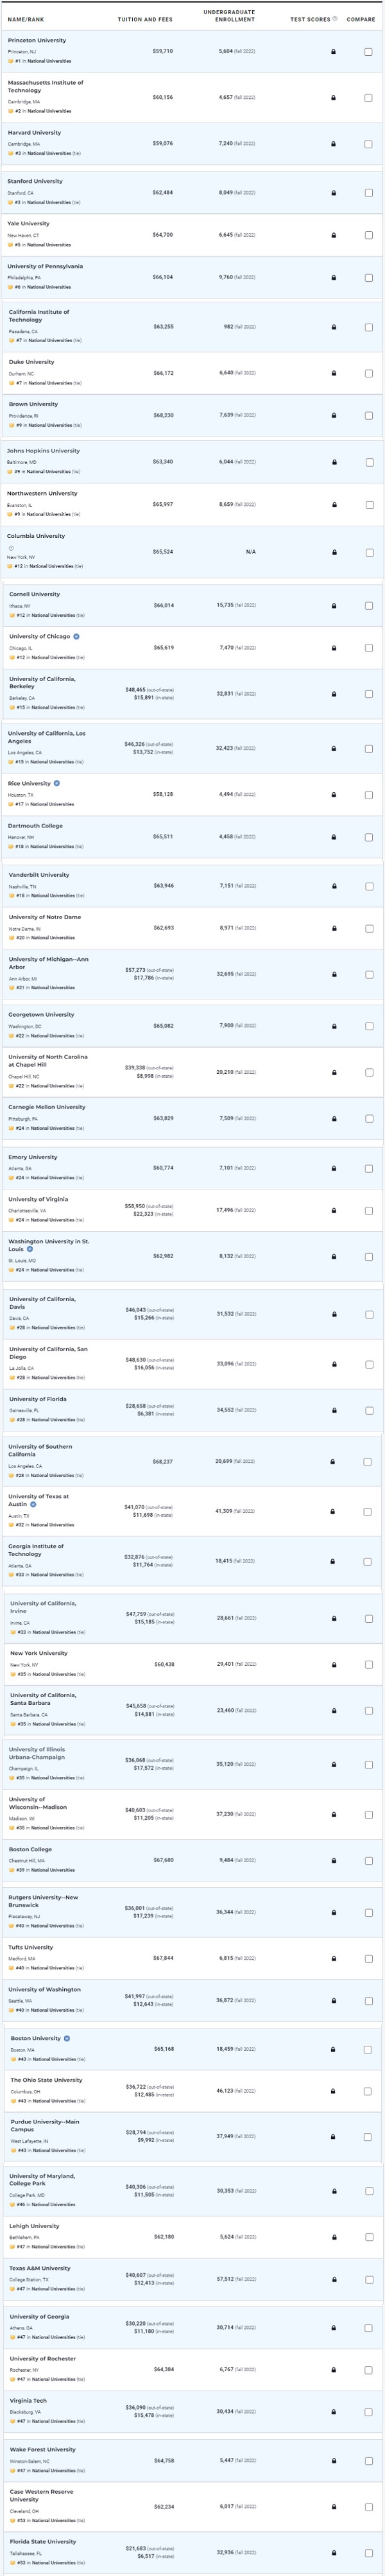
Task: Click the blue icon beside University of Chicago
Action: [77, 637]
